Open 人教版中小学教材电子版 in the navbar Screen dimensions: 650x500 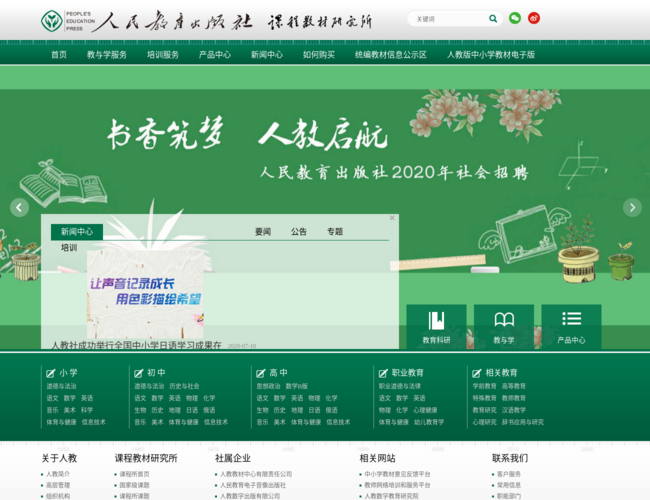(x=491, y=54)
